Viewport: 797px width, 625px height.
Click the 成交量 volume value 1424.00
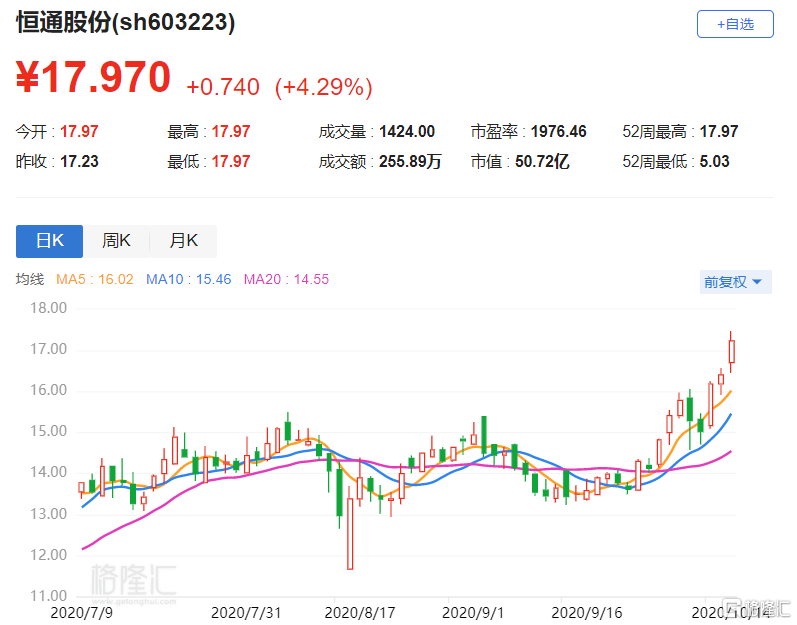pos(407,132)
